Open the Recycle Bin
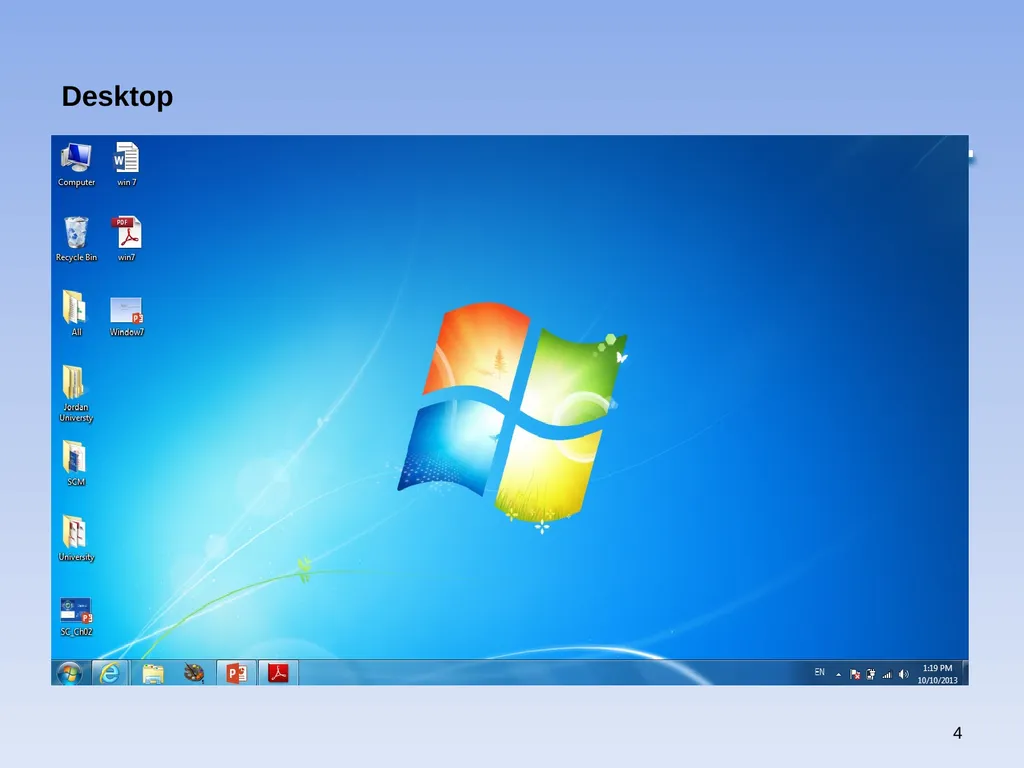The height and width of the screenshot is (768, 1024). point(76,239)
